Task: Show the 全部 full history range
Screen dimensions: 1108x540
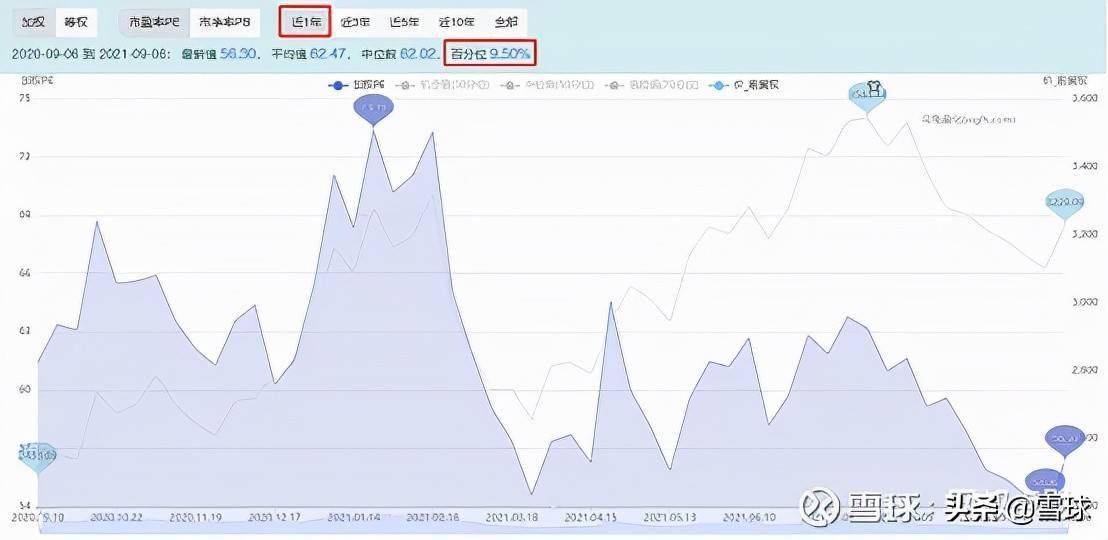Action: (505, 22)
